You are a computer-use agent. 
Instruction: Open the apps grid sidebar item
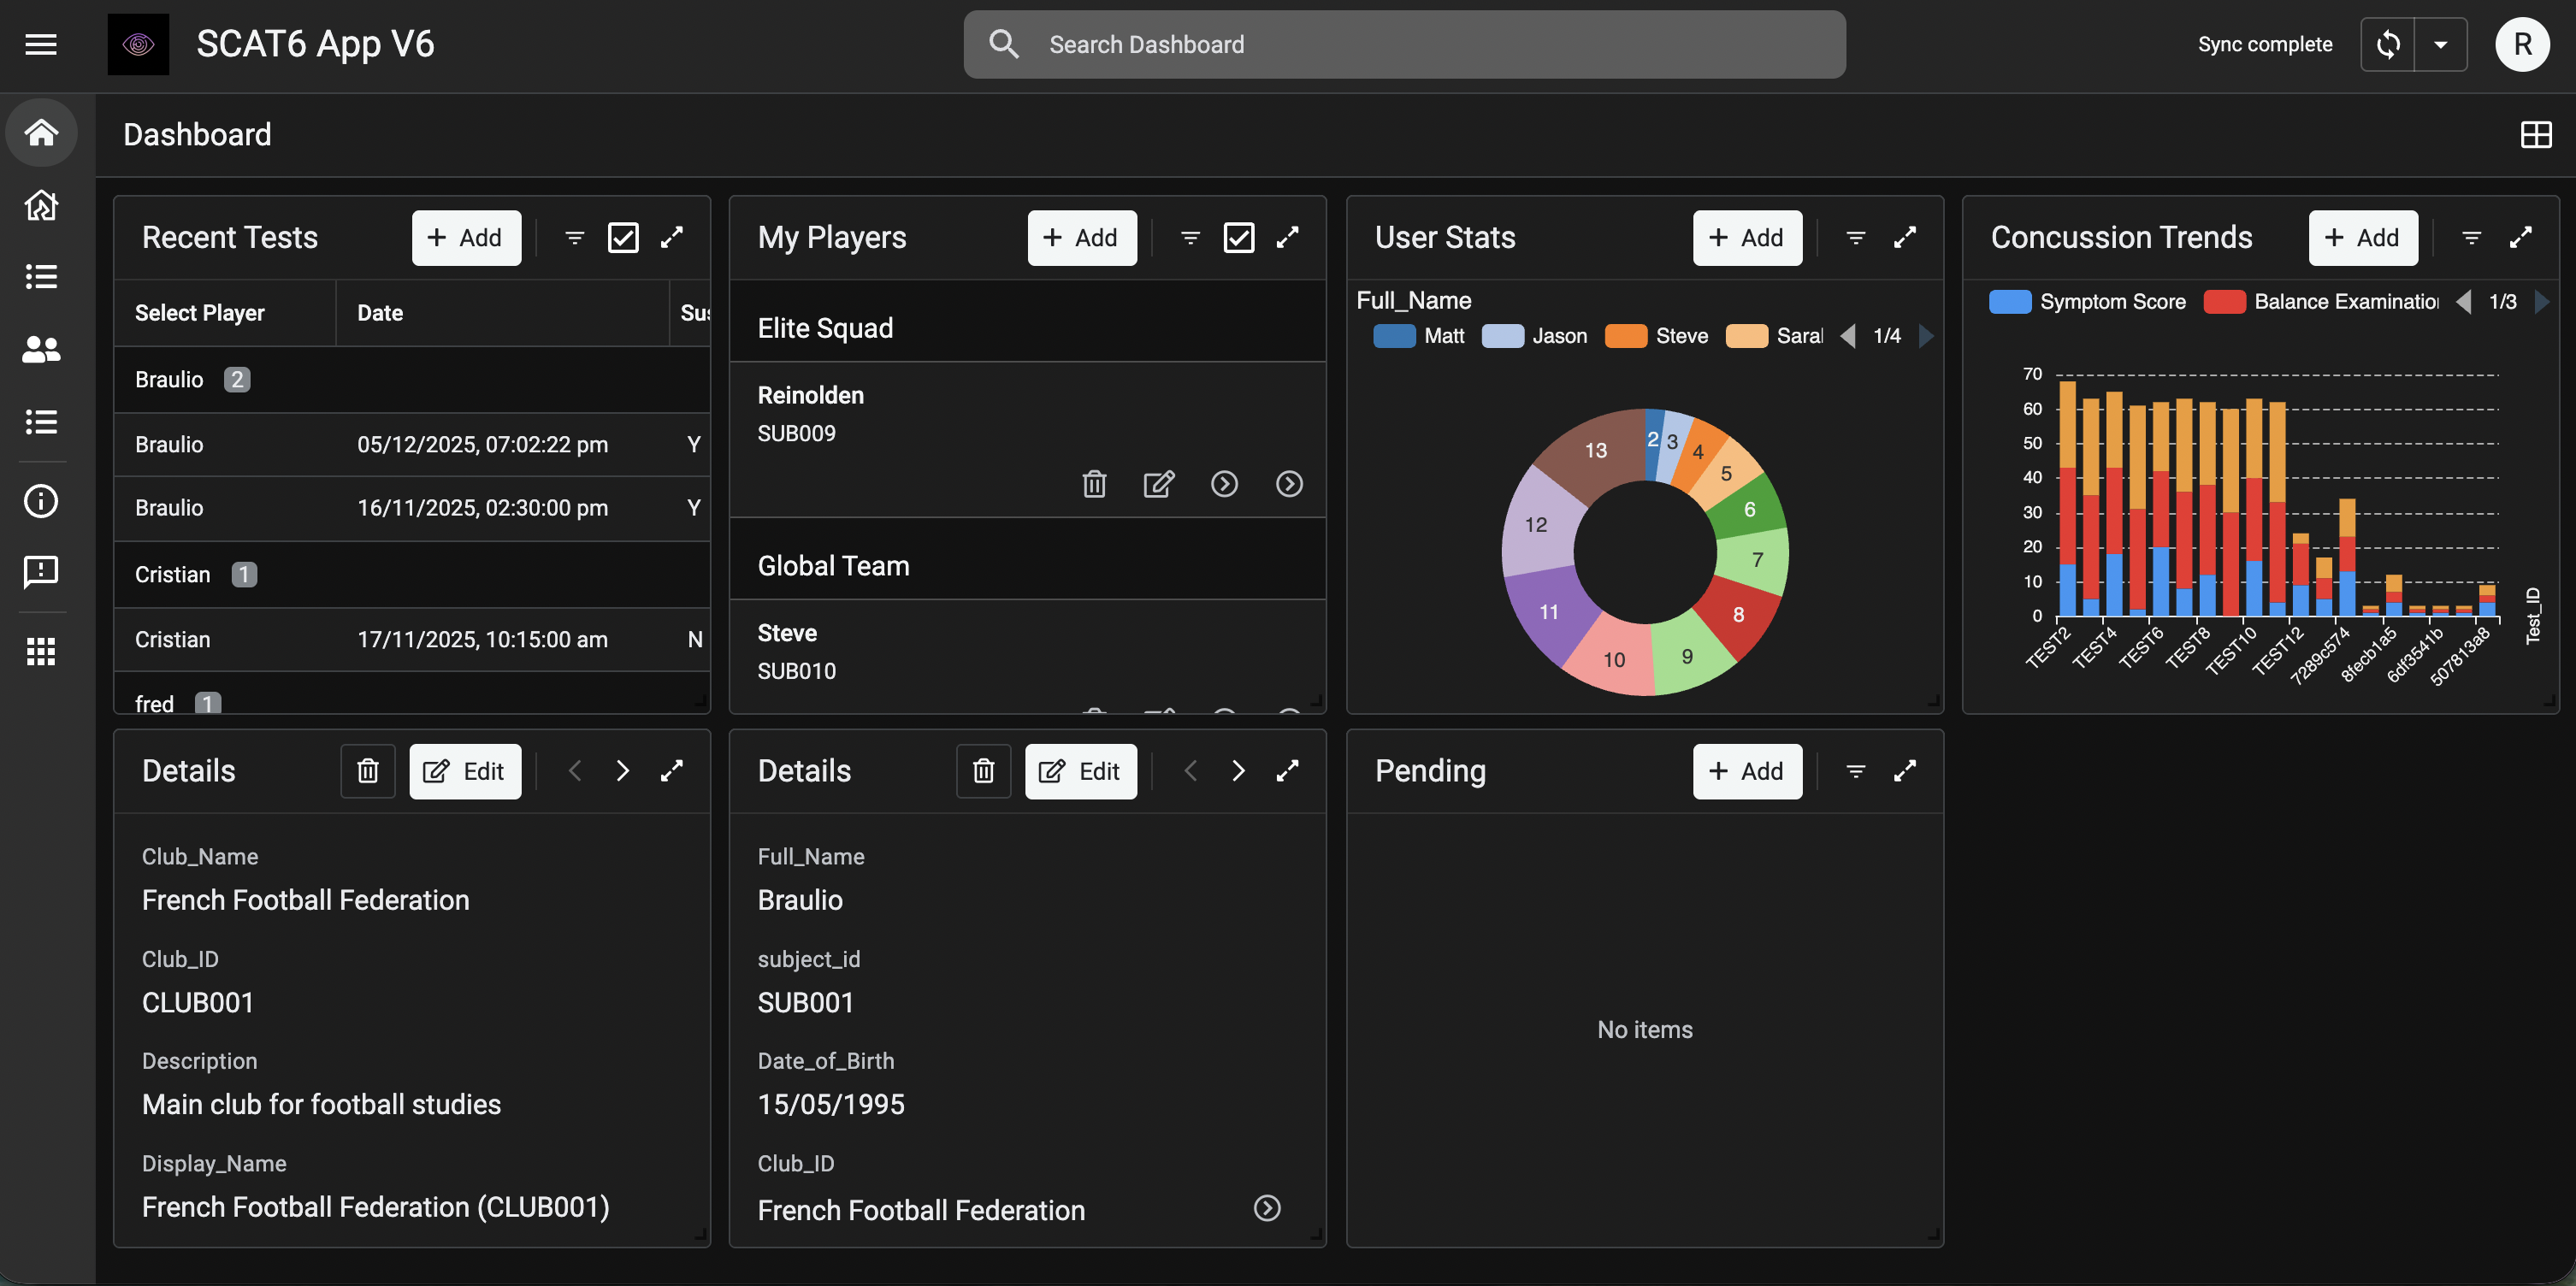(x=41, y=651)
